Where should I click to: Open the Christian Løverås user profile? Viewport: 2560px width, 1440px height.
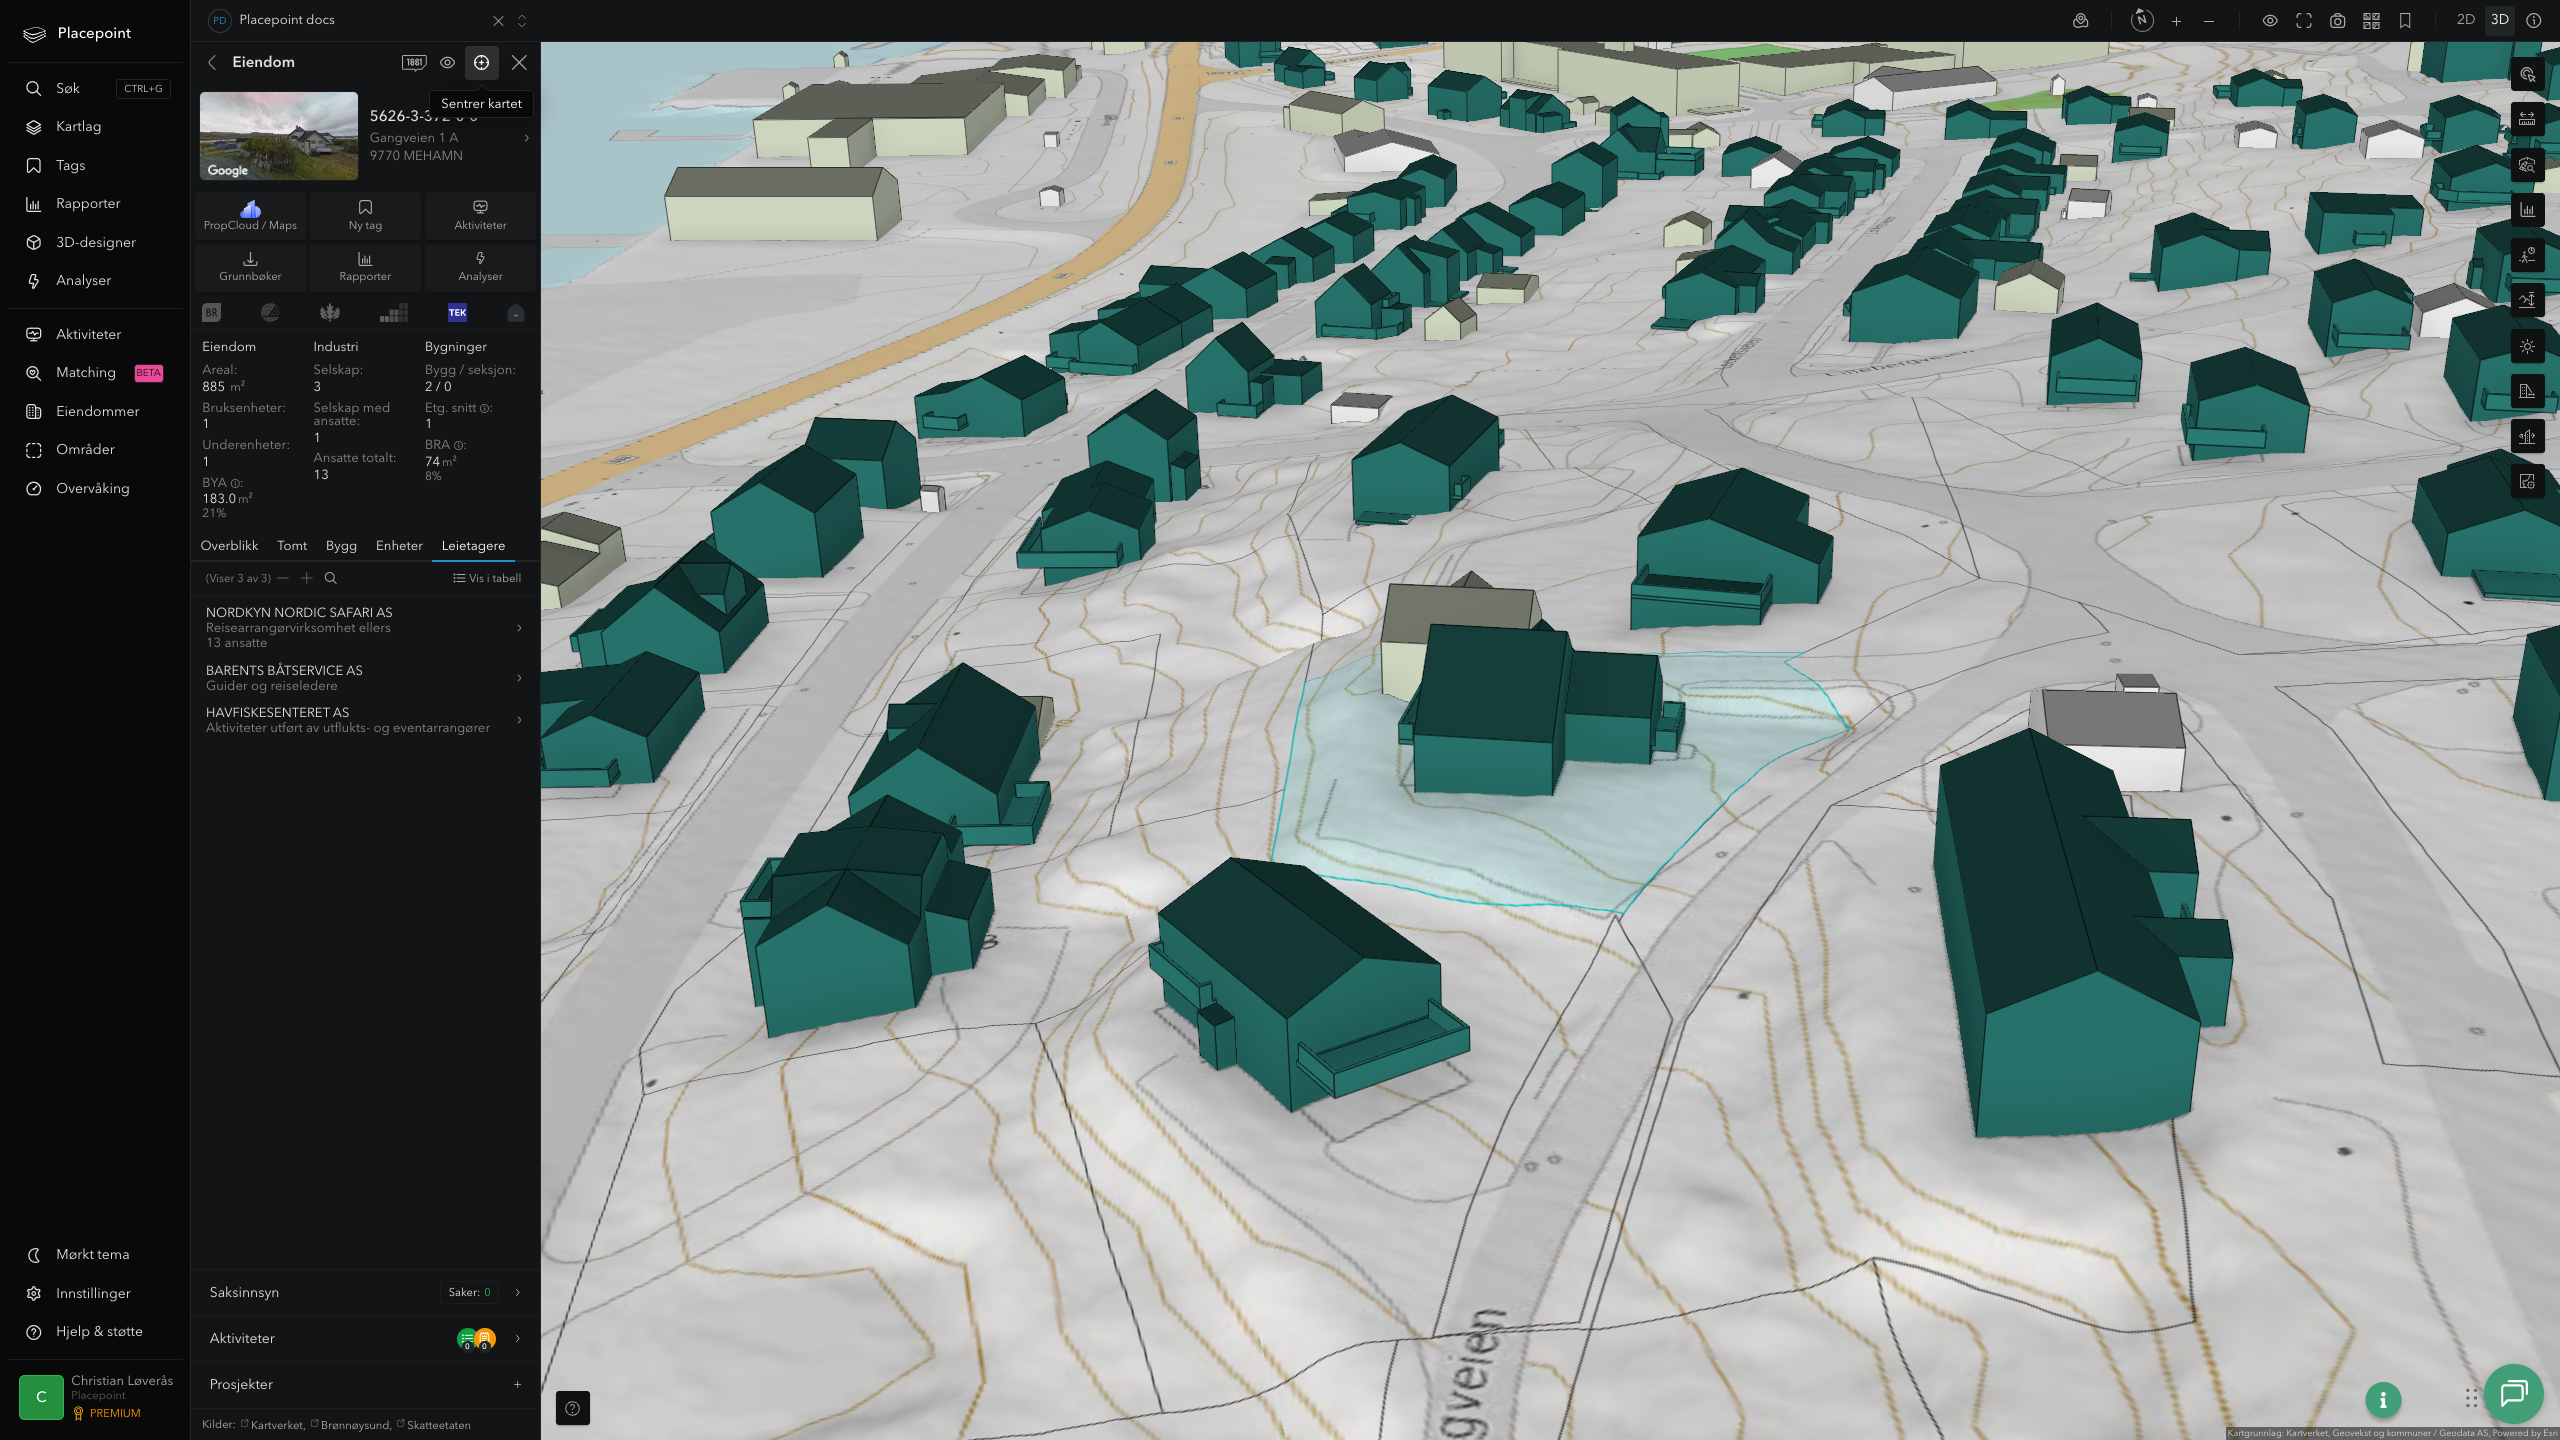click(x=96, y=1396)
